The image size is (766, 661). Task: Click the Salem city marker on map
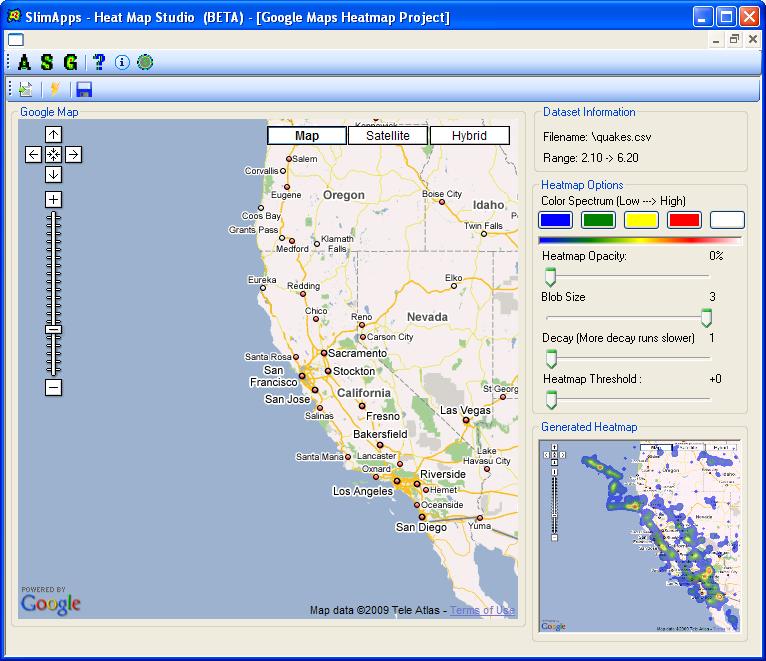[289, 159]
